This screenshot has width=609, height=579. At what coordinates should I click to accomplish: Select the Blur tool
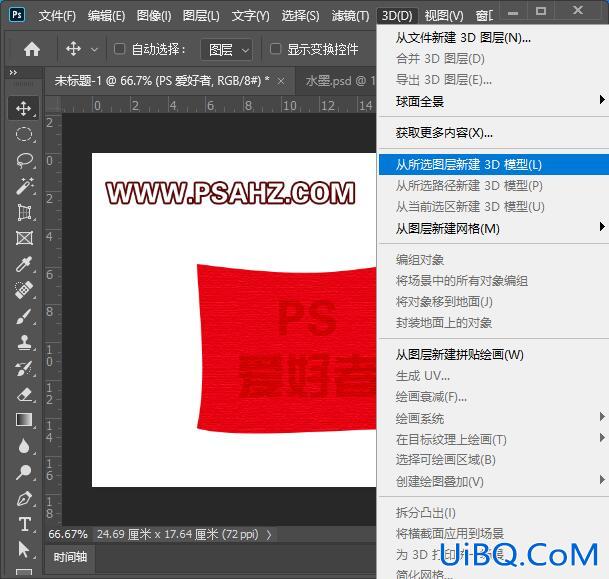tap(24, 446)
